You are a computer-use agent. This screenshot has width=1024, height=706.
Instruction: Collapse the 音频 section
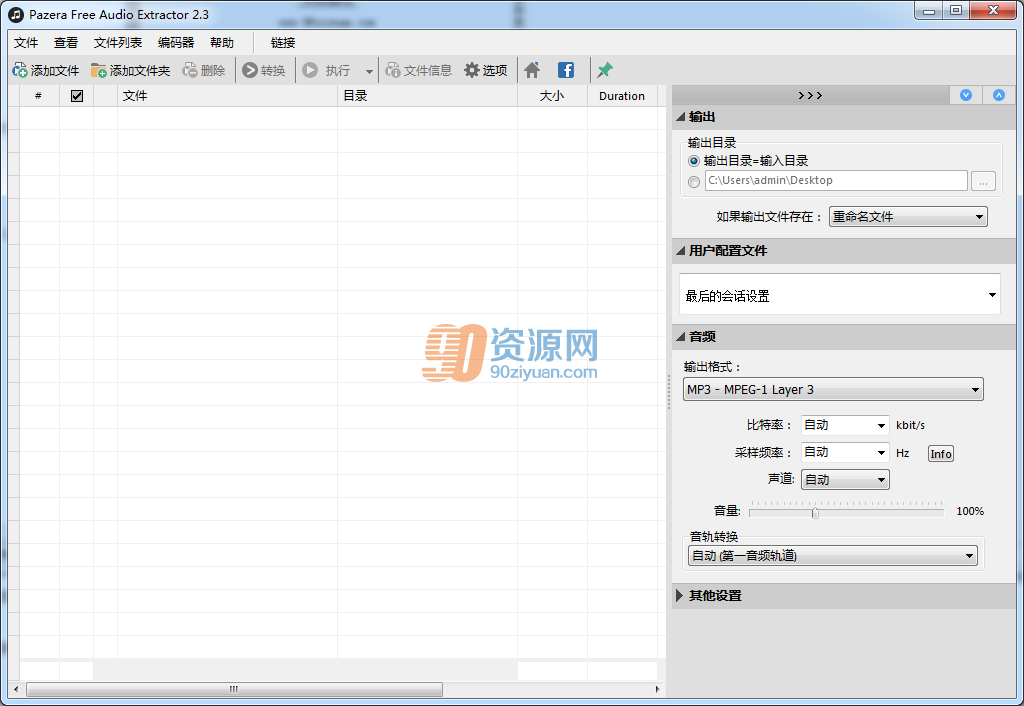coord(681,337)
